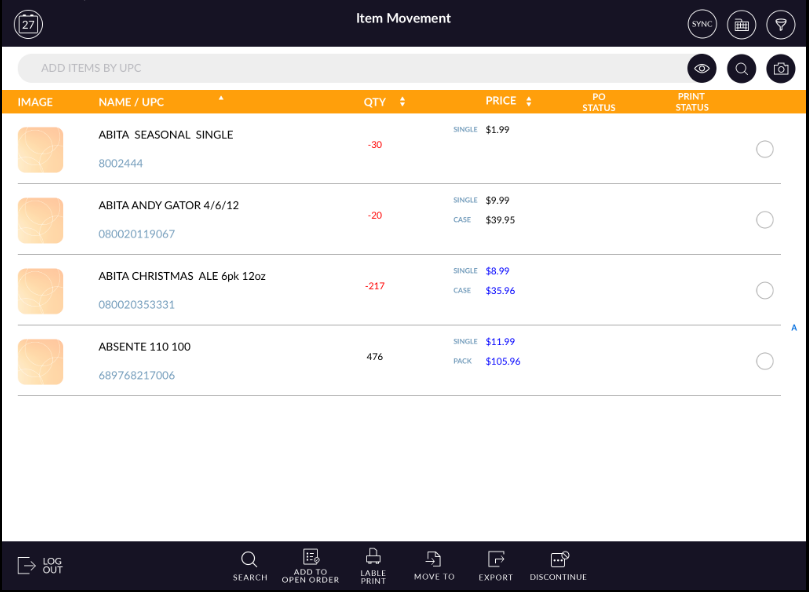Viewport: 809px width, 592px height.
Task: Select the ABITA SEASONAL SINGLE radio button
Action: 765,149
